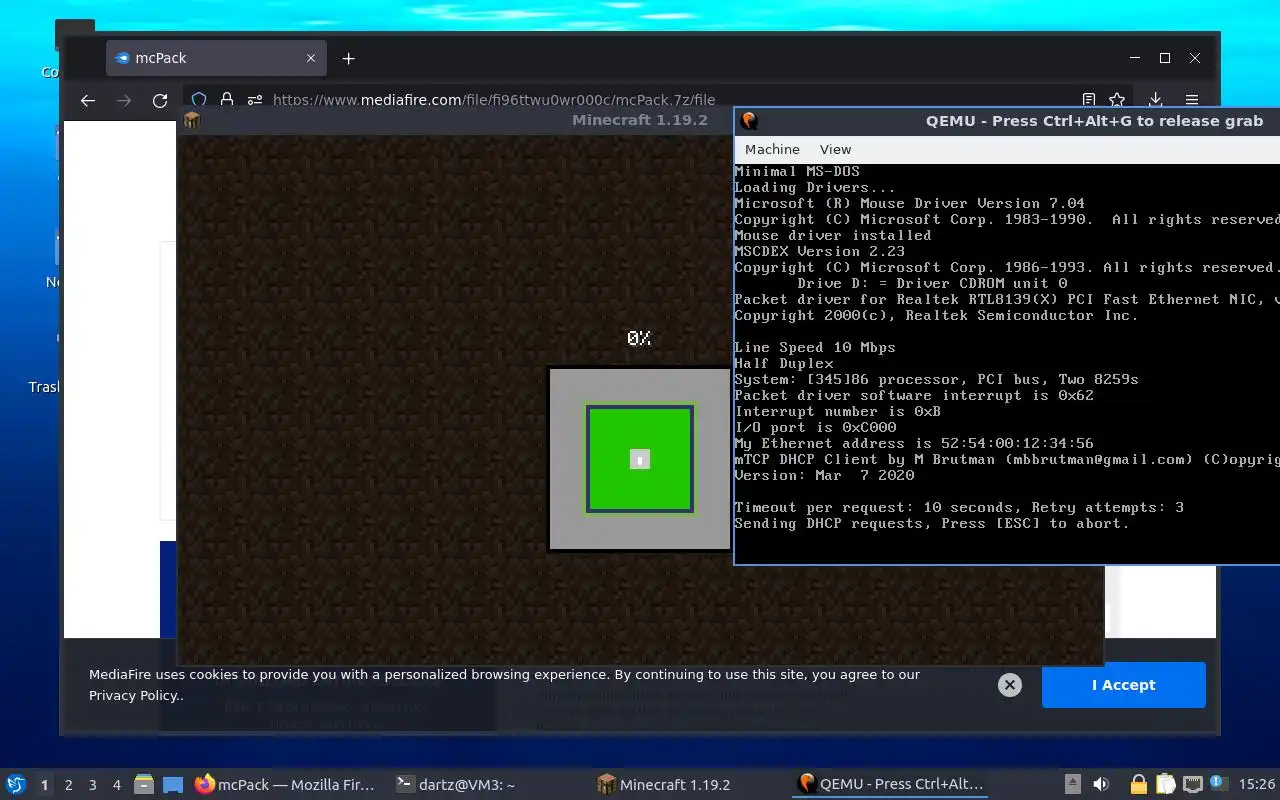Go back in the Firefox browser
The image size is (1280, 800).
pos(88,100)
